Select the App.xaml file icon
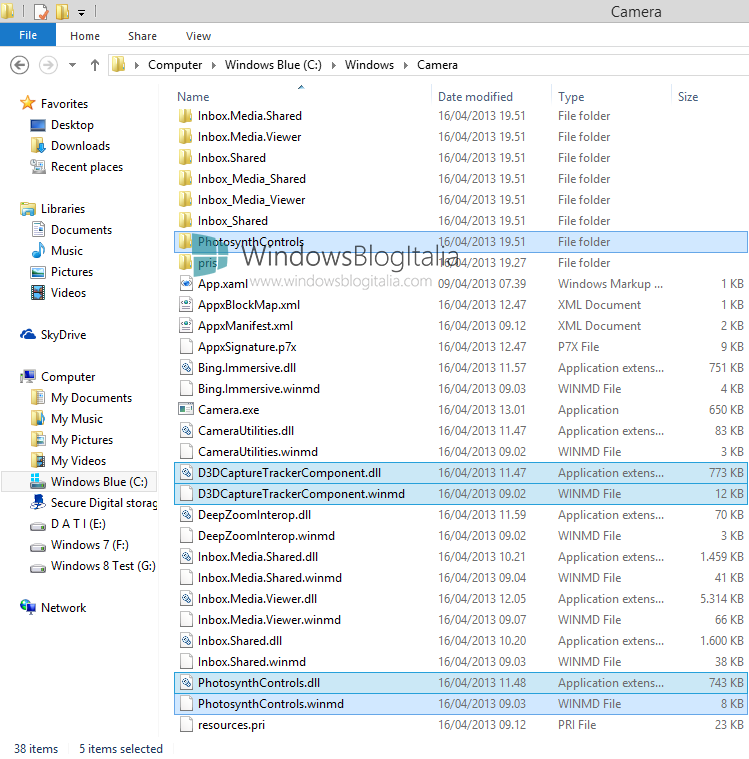749x759 pixels. [x=186, y=284]
